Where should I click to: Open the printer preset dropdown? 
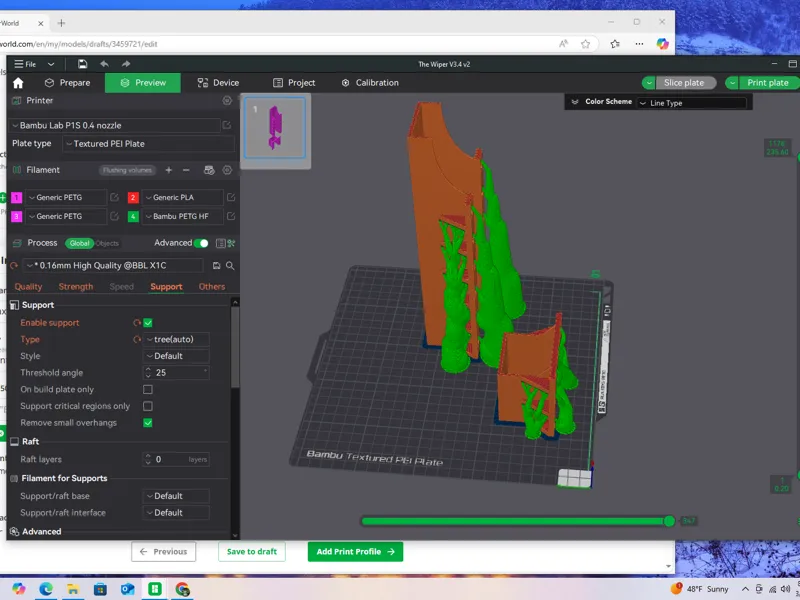(115, 125)
